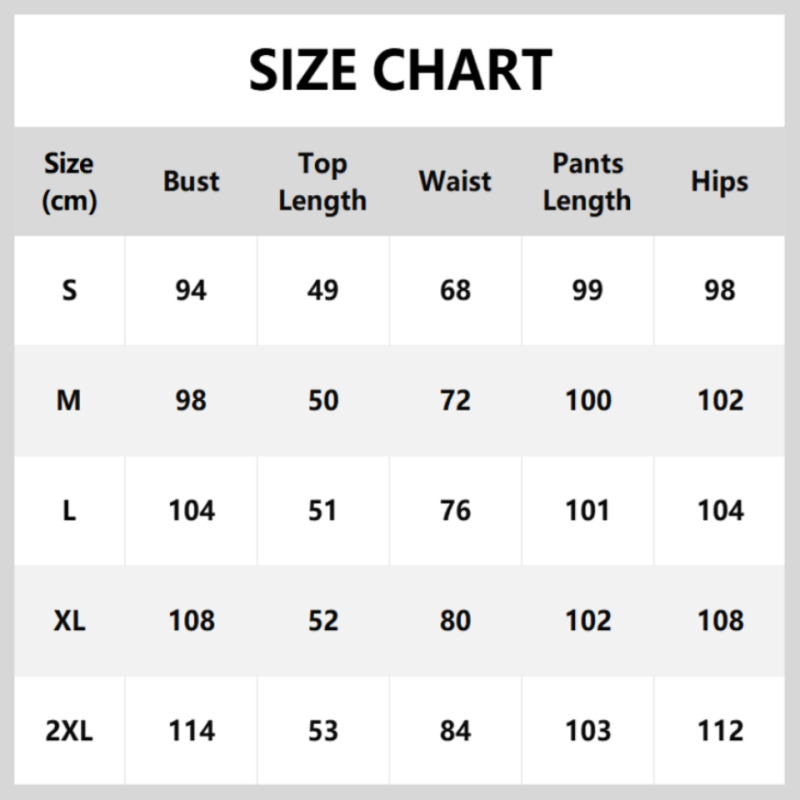Image resolution: width=800 pixels, height=800 pixels.
Task: Click the Pants Length column header
Action: [588, 182]
